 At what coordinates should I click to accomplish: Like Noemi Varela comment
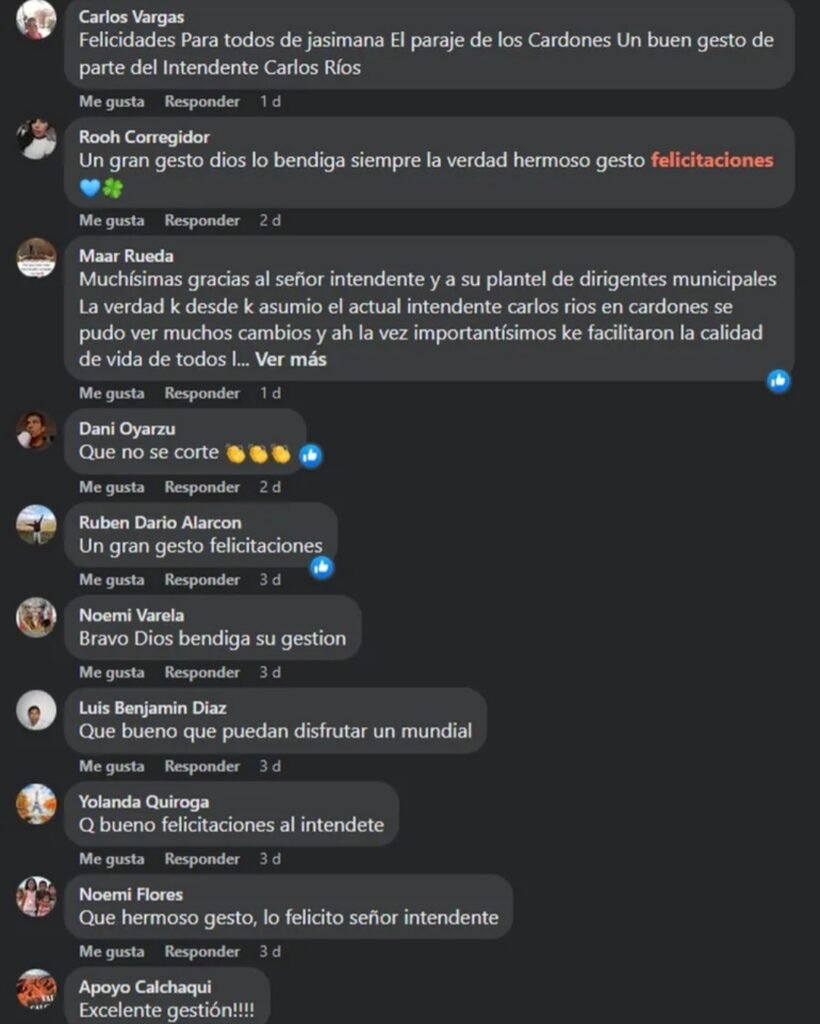(112, 673)
